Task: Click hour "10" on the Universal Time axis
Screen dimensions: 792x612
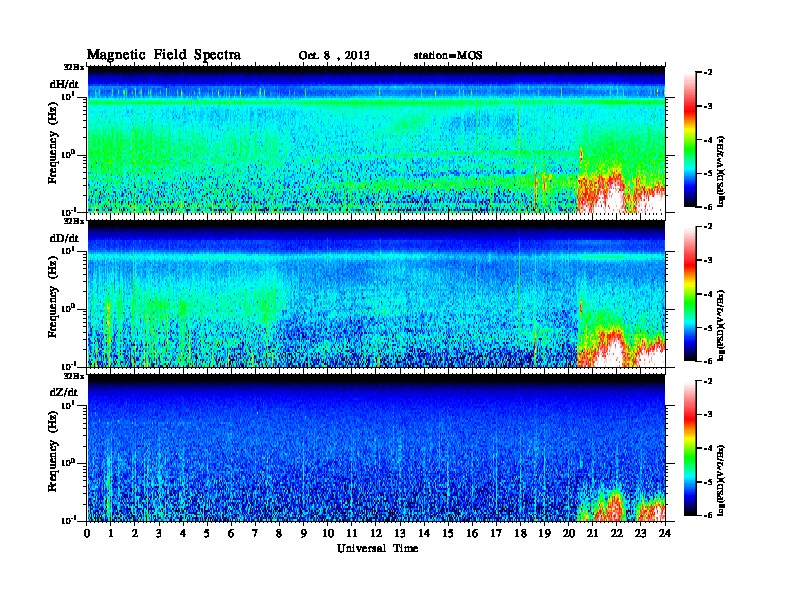Action: pos(328,533)
